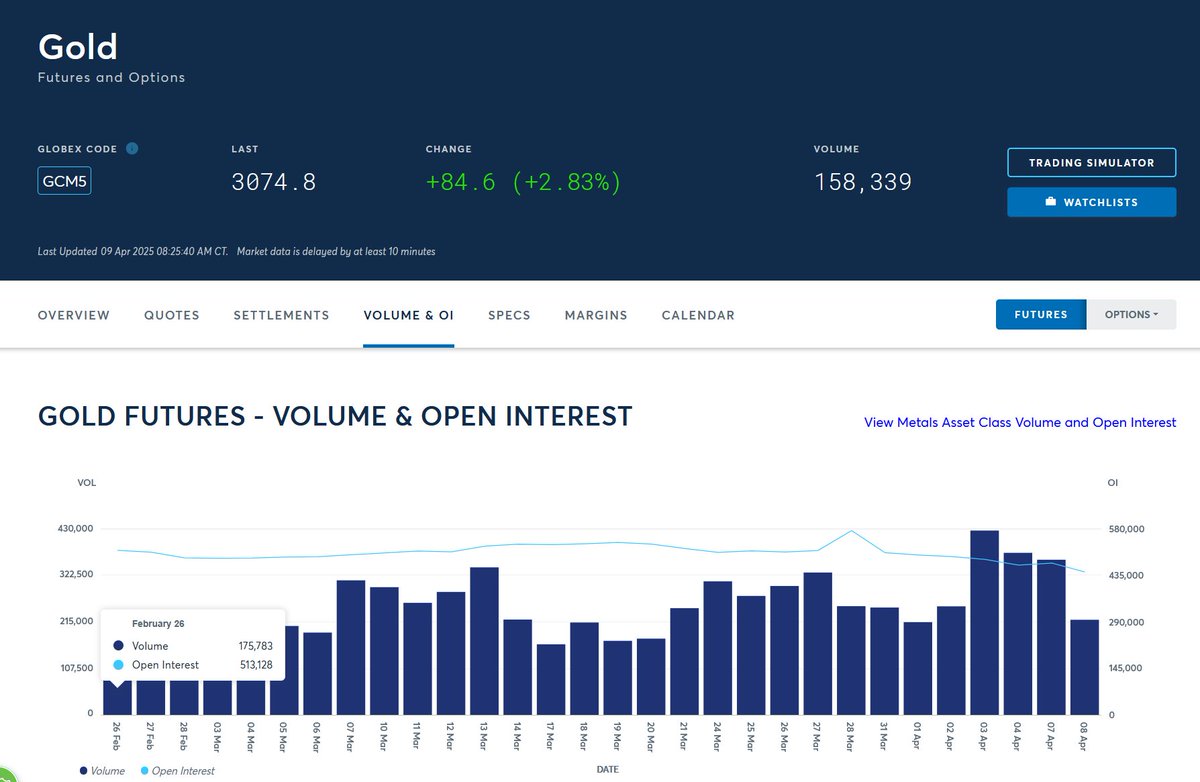Click the 430,000 volume axis label
This screenshot has width=1200, height=782.
76,528
